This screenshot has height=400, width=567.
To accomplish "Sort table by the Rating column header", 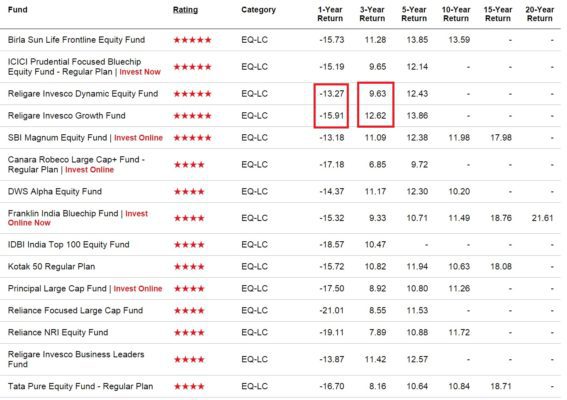I will (185, 10).
